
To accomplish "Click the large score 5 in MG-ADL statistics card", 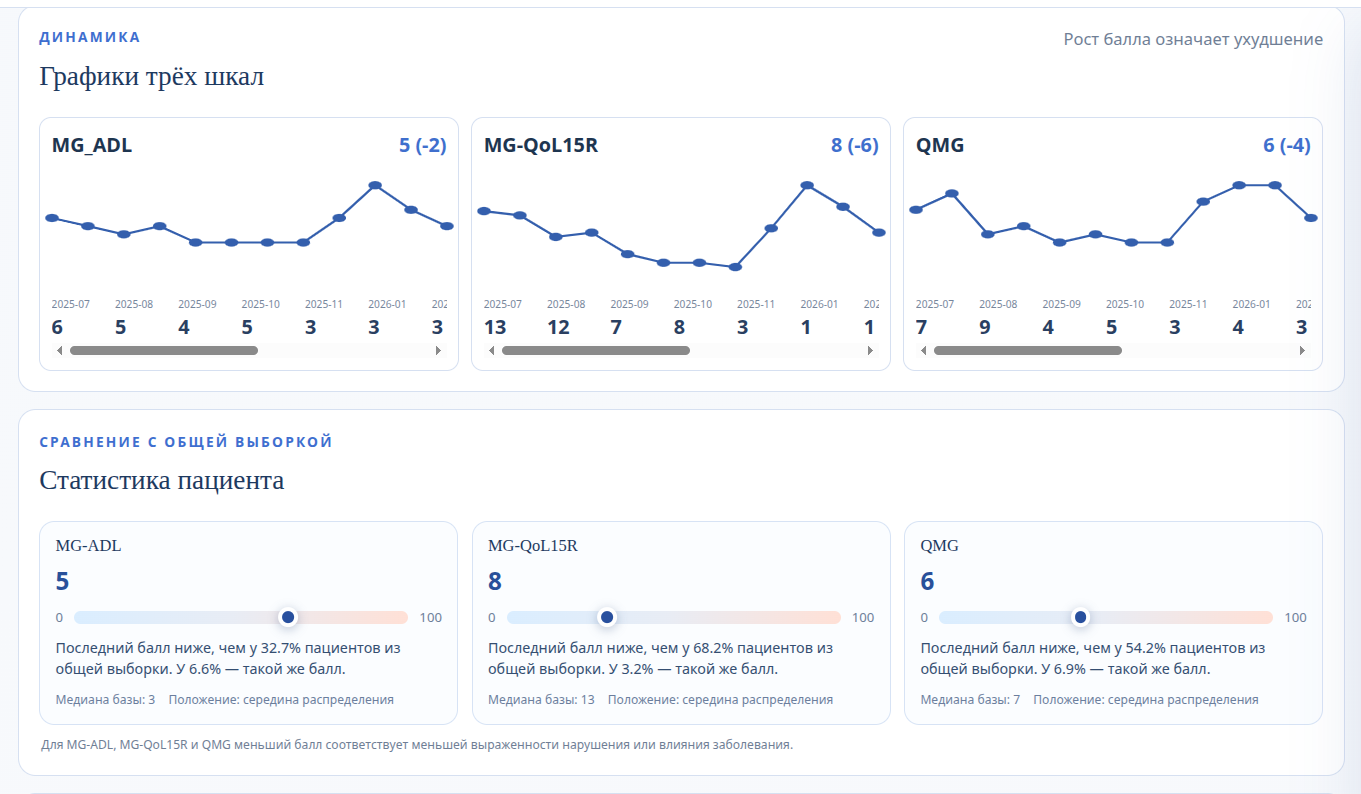I will 63,582.
